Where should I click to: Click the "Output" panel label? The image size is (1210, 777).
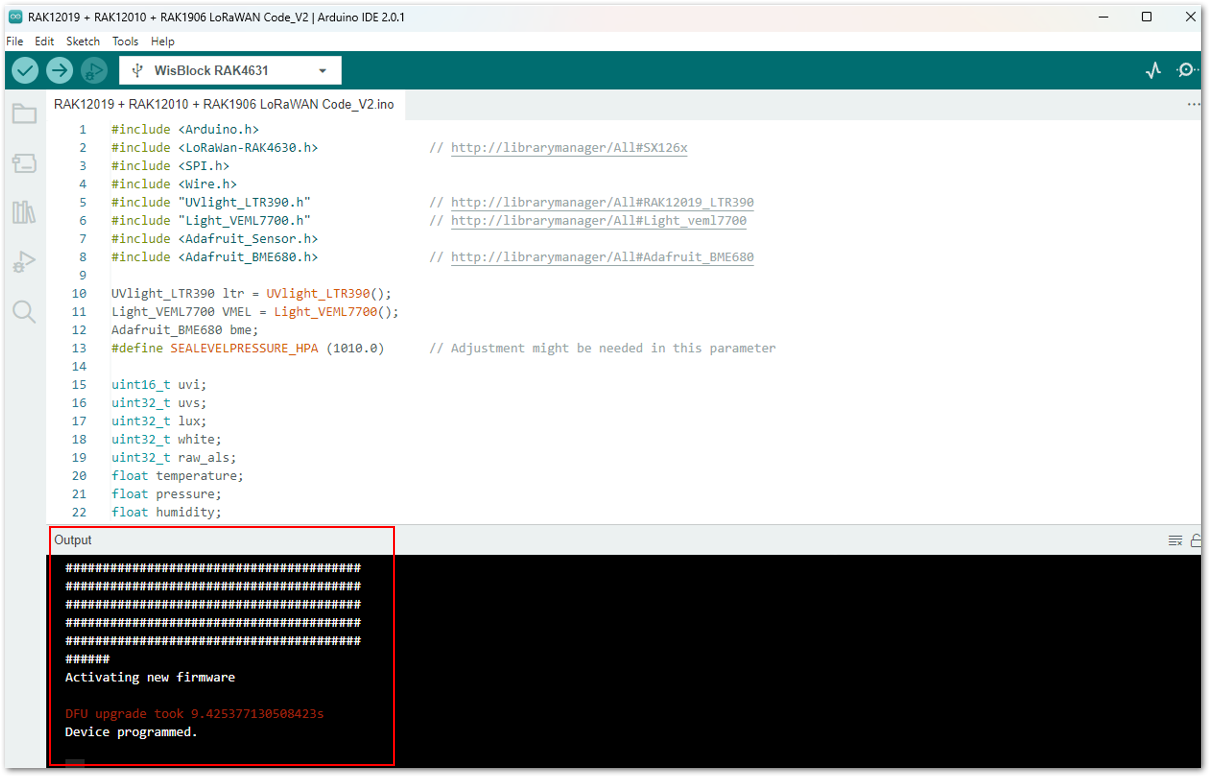click(x=73, y=540)
